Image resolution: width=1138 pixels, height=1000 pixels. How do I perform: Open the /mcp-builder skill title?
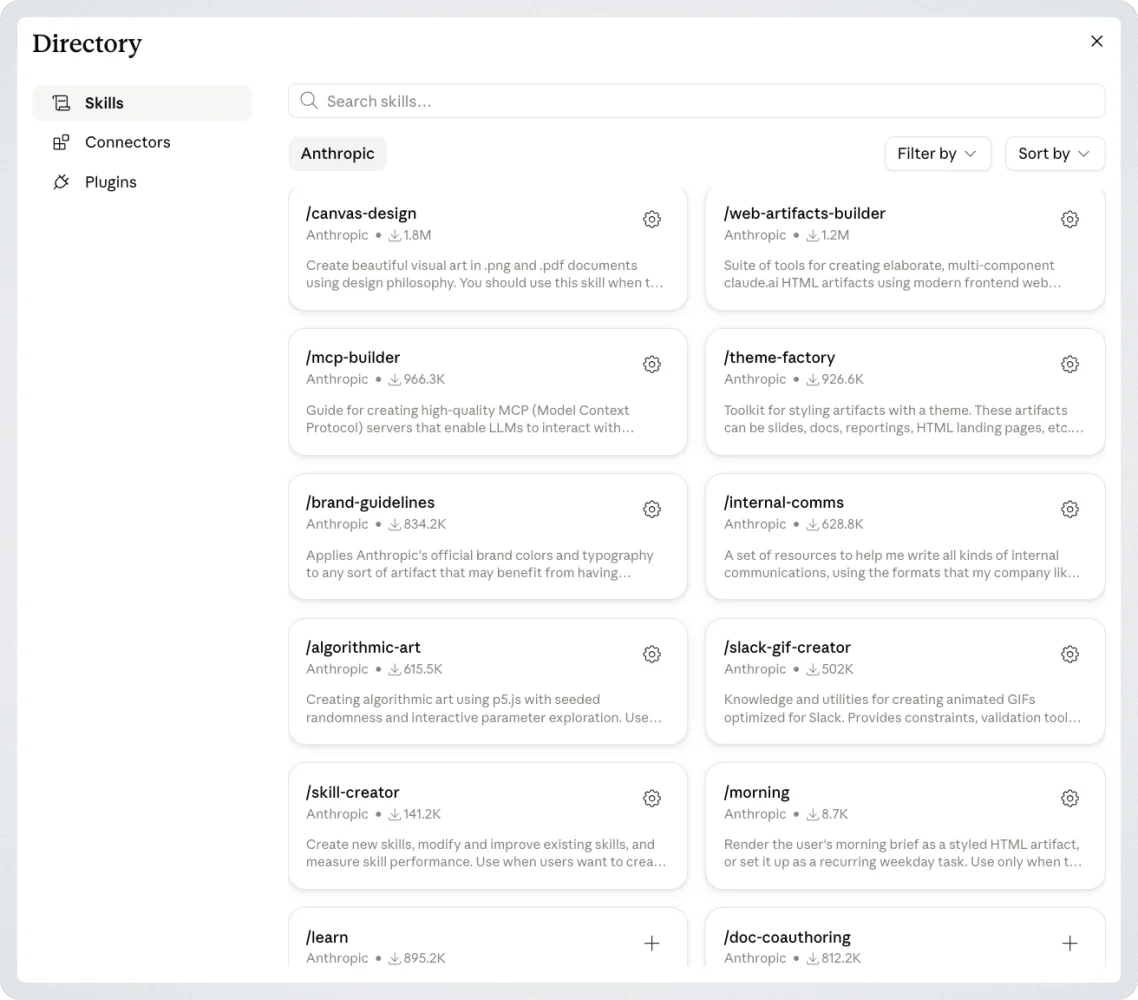353,358
